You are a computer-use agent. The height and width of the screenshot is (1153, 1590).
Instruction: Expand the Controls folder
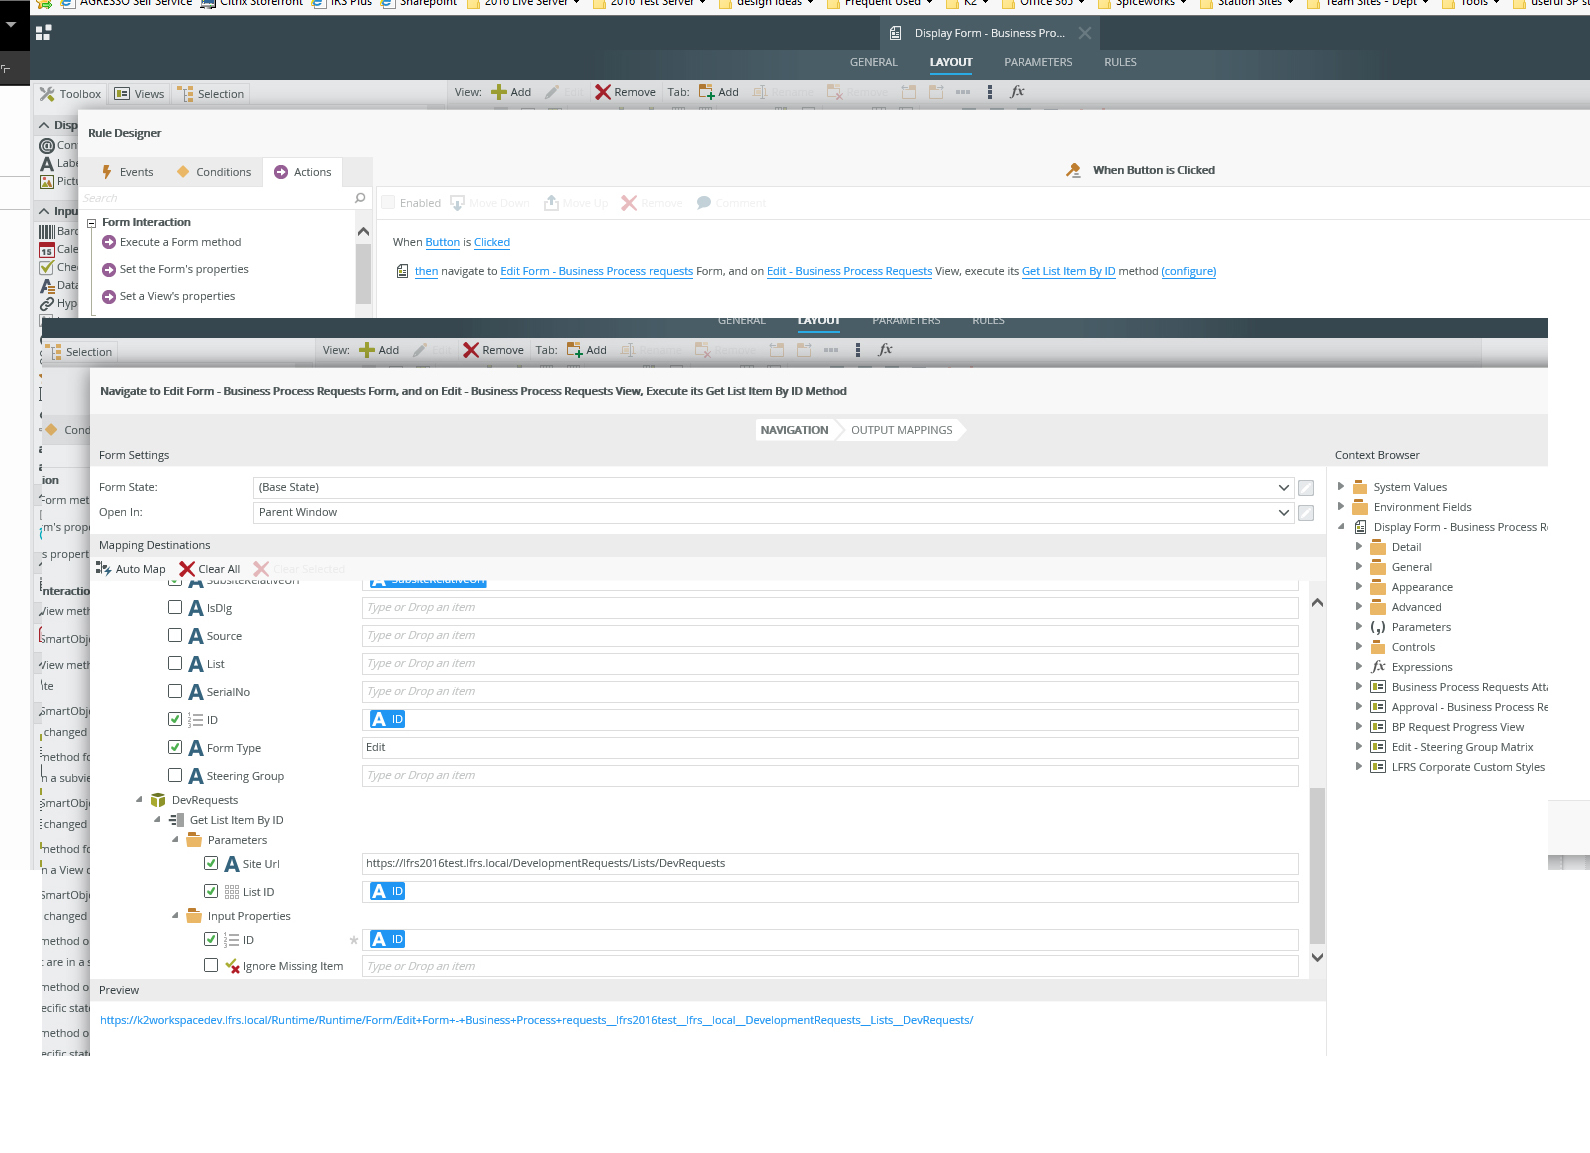click(x=1359, y=647)
